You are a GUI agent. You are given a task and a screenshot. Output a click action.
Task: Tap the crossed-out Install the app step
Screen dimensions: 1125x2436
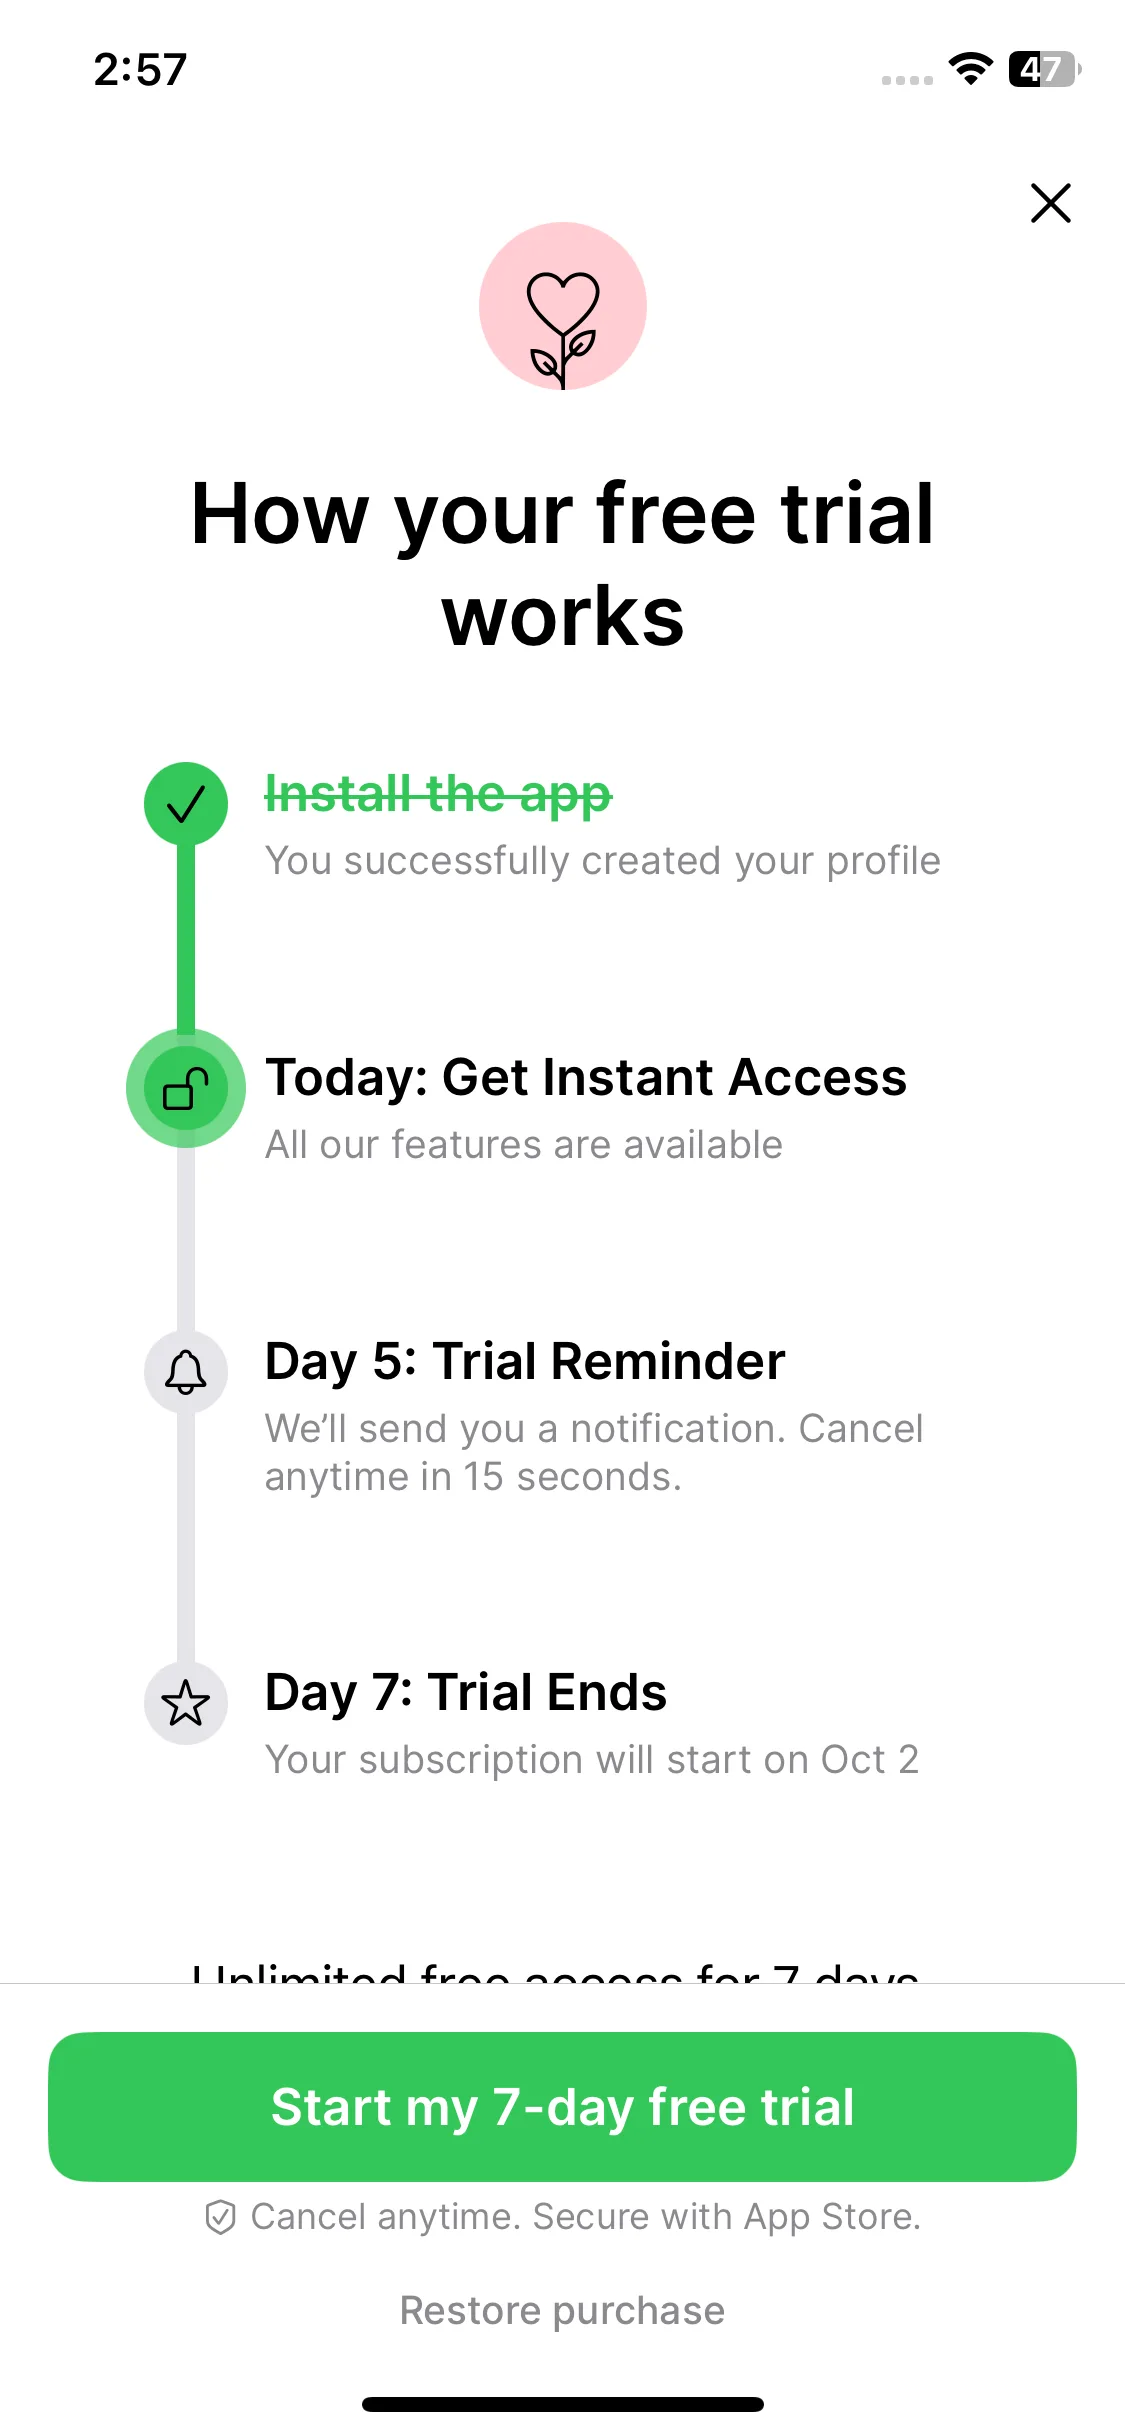[x=438, y=795]
